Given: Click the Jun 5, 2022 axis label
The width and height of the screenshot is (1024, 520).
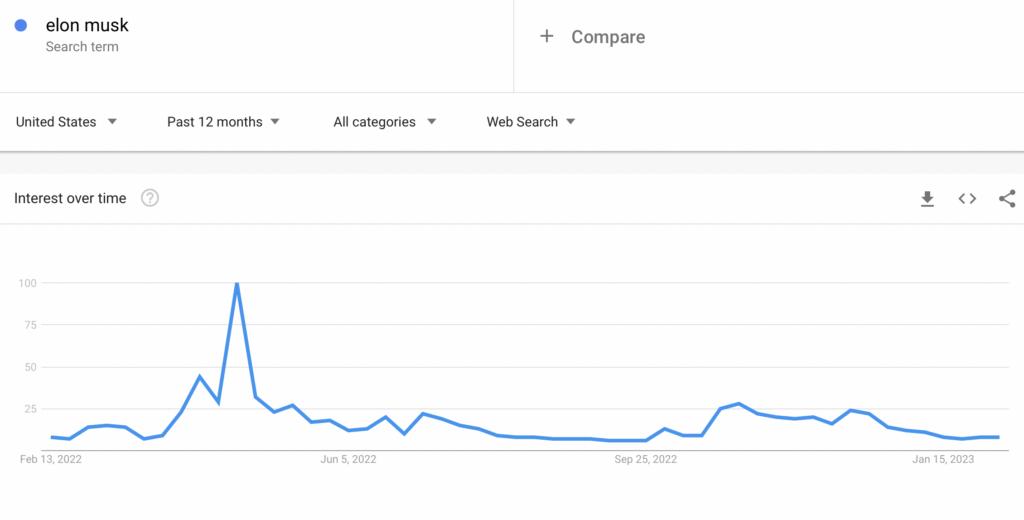Looking at the screenshot, I should pos(348,460).
